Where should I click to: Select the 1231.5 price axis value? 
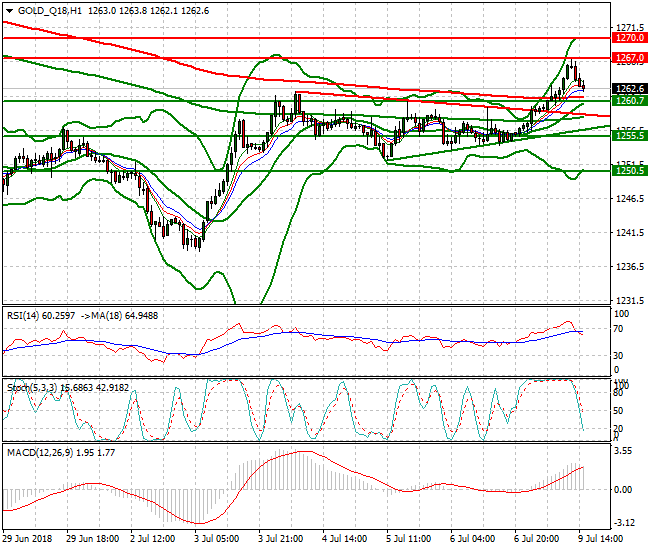pyautogui.click(x=631, y=300)
